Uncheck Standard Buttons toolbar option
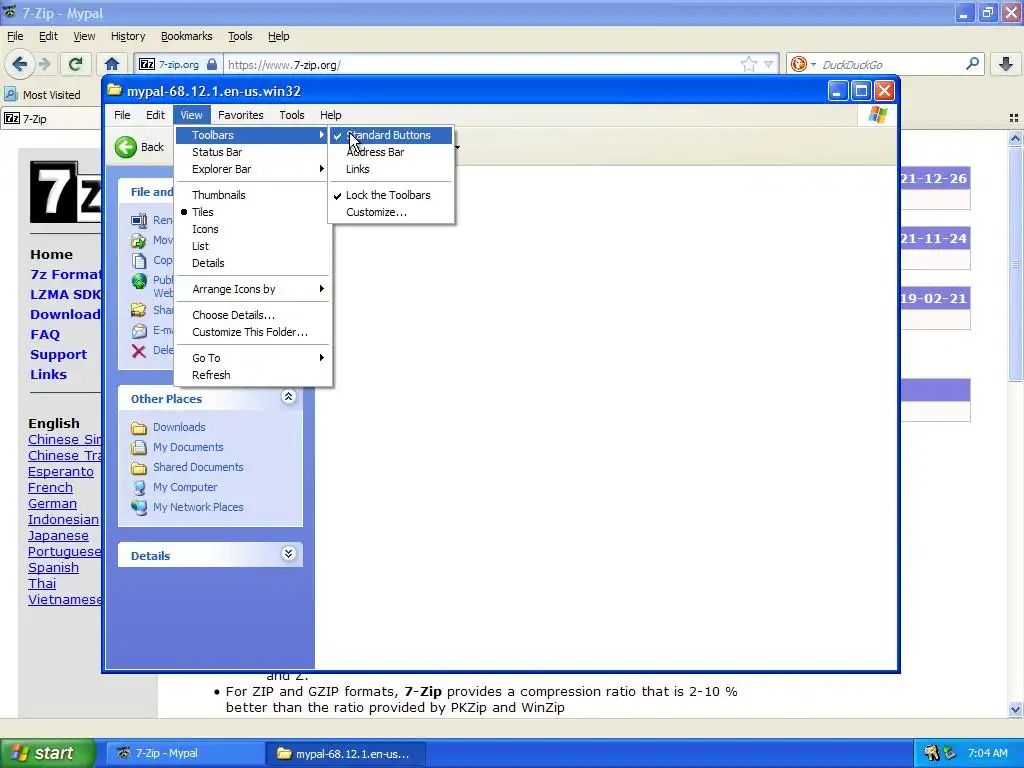Screen dimensions: 1024x768 click(x=391, y=135)
